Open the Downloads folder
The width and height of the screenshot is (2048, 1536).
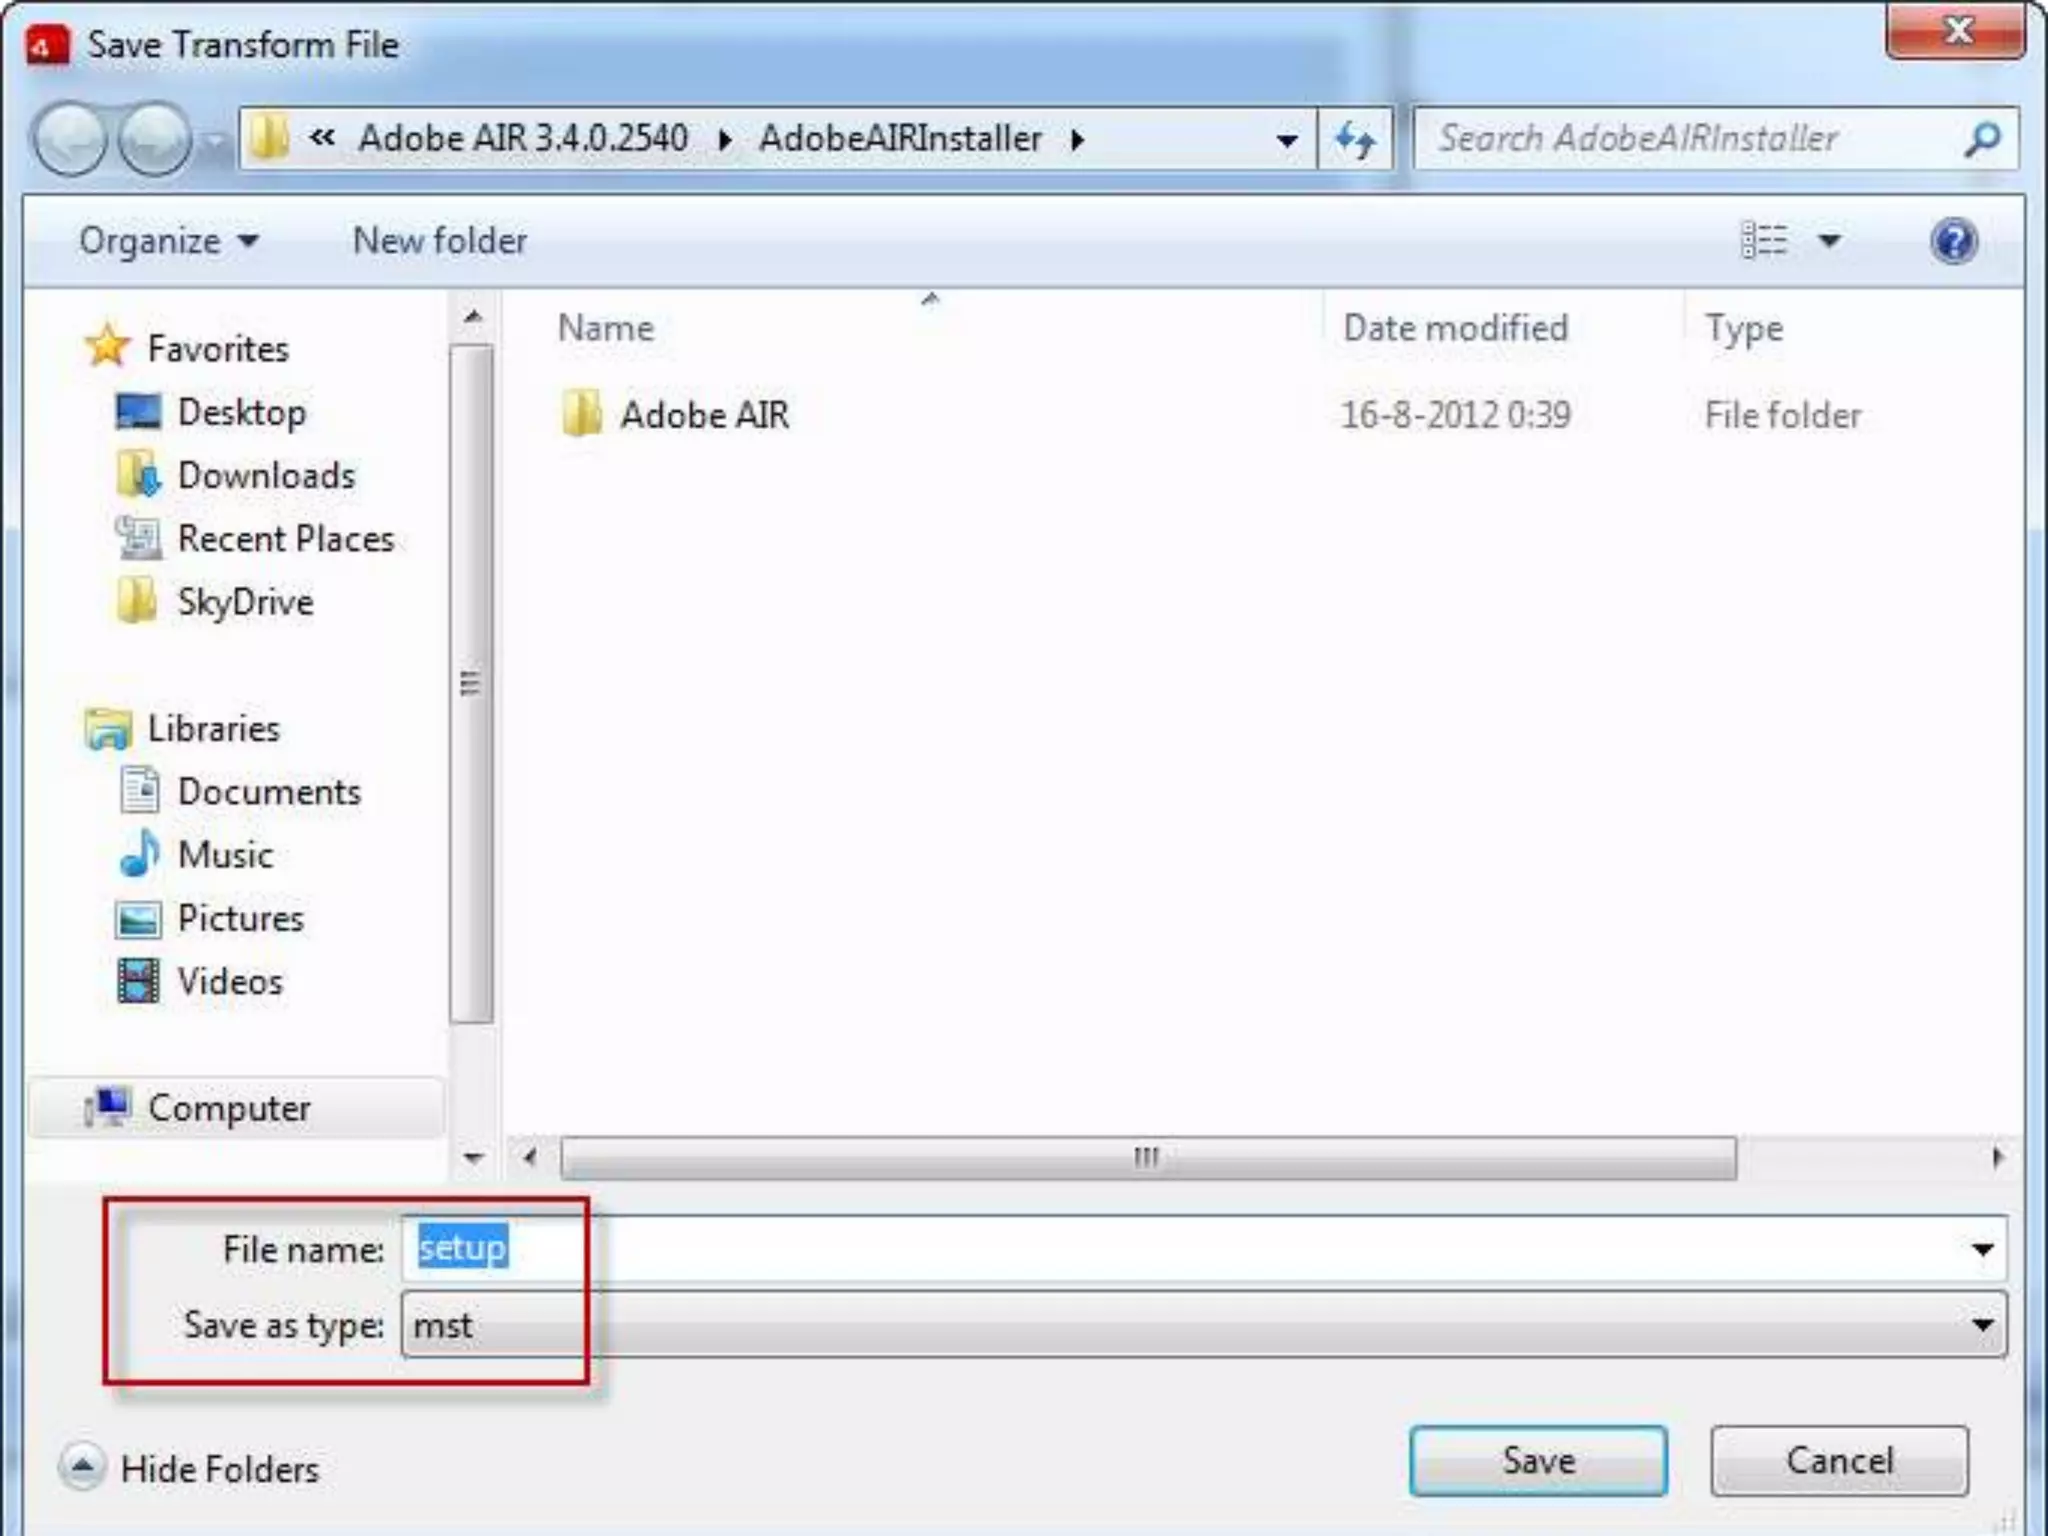pos(266,475)
